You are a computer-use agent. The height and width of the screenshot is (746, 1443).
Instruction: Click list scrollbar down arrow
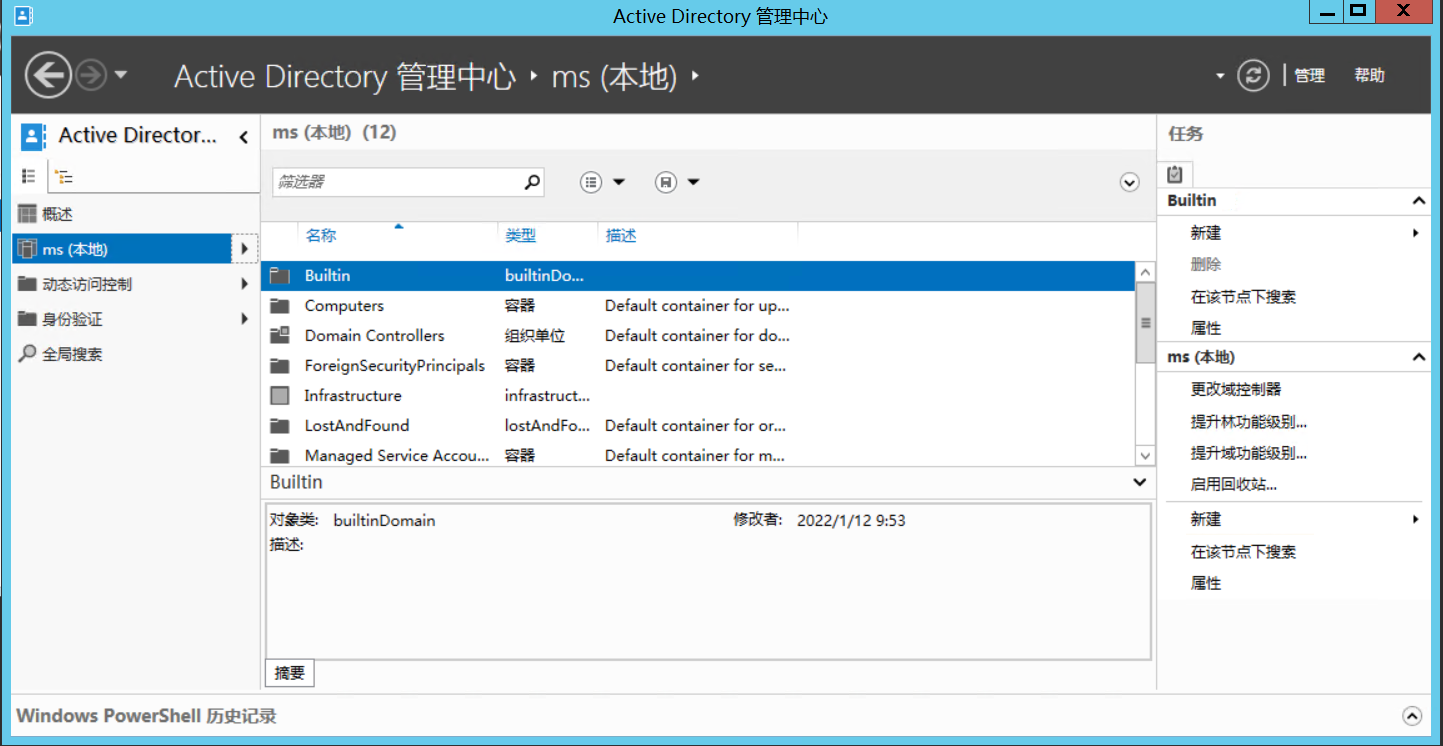tap(1145, 456)
